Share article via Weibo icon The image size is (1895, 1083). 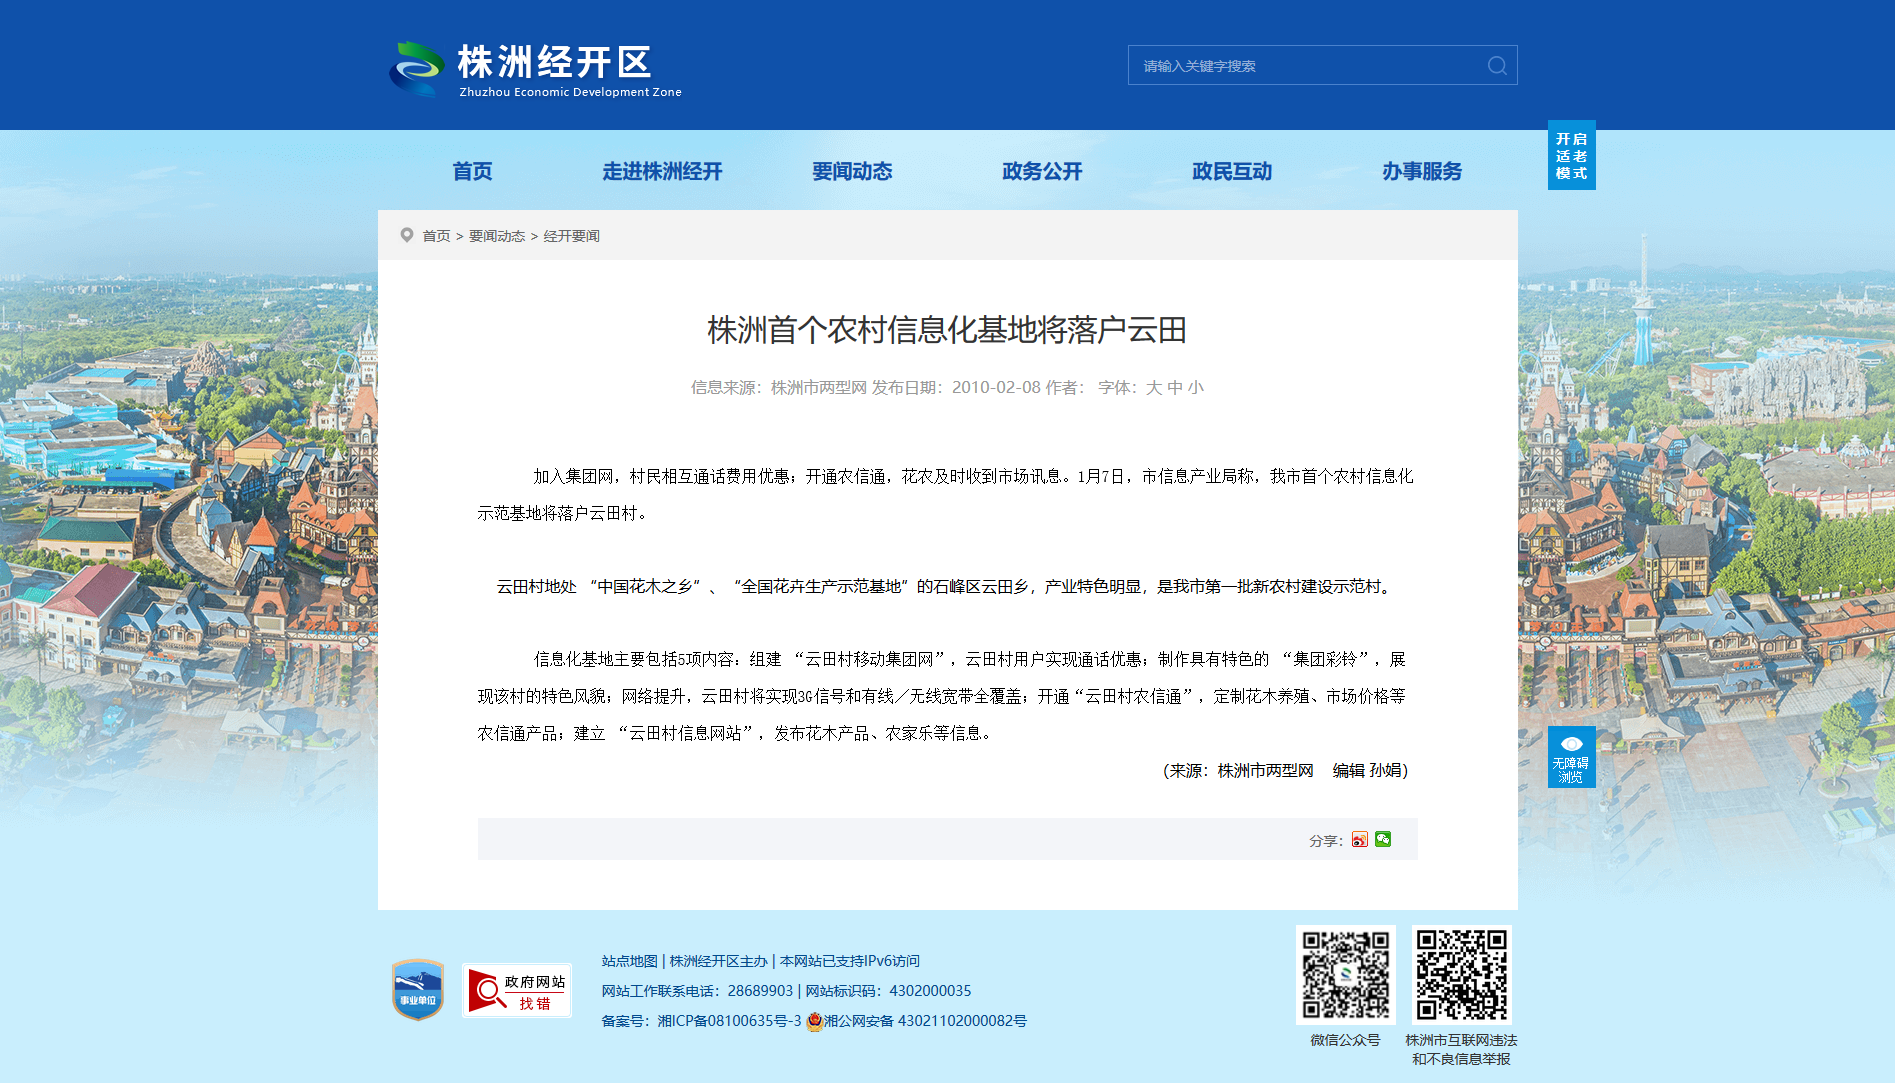click(x=1359, y=840)
